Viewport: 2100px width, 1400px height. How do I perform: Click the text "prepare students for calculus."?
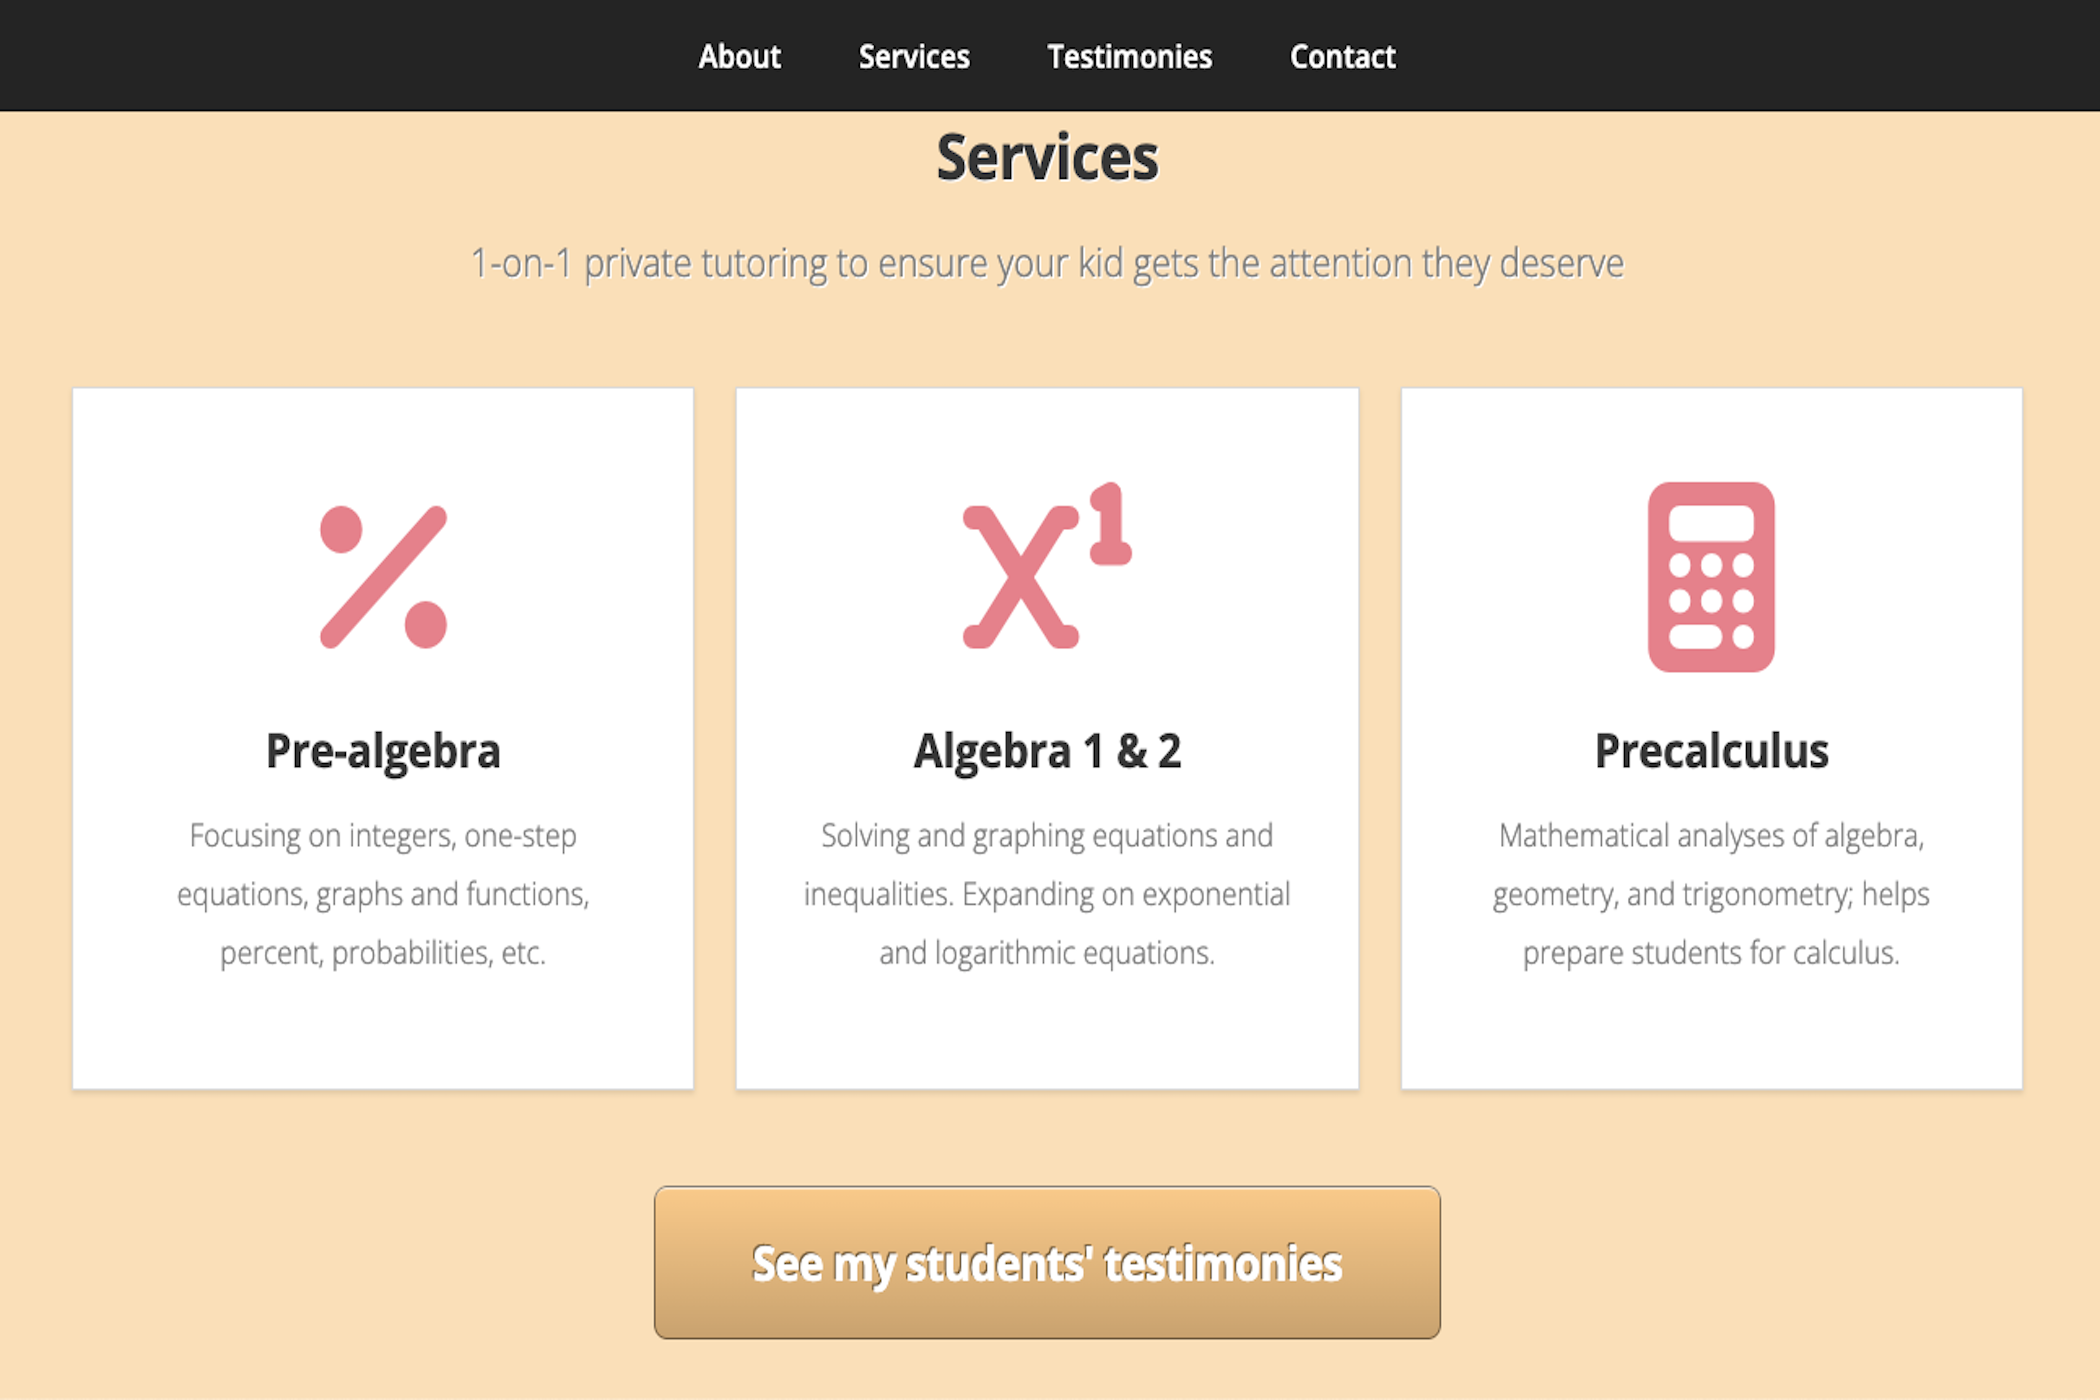point(1711,953)
